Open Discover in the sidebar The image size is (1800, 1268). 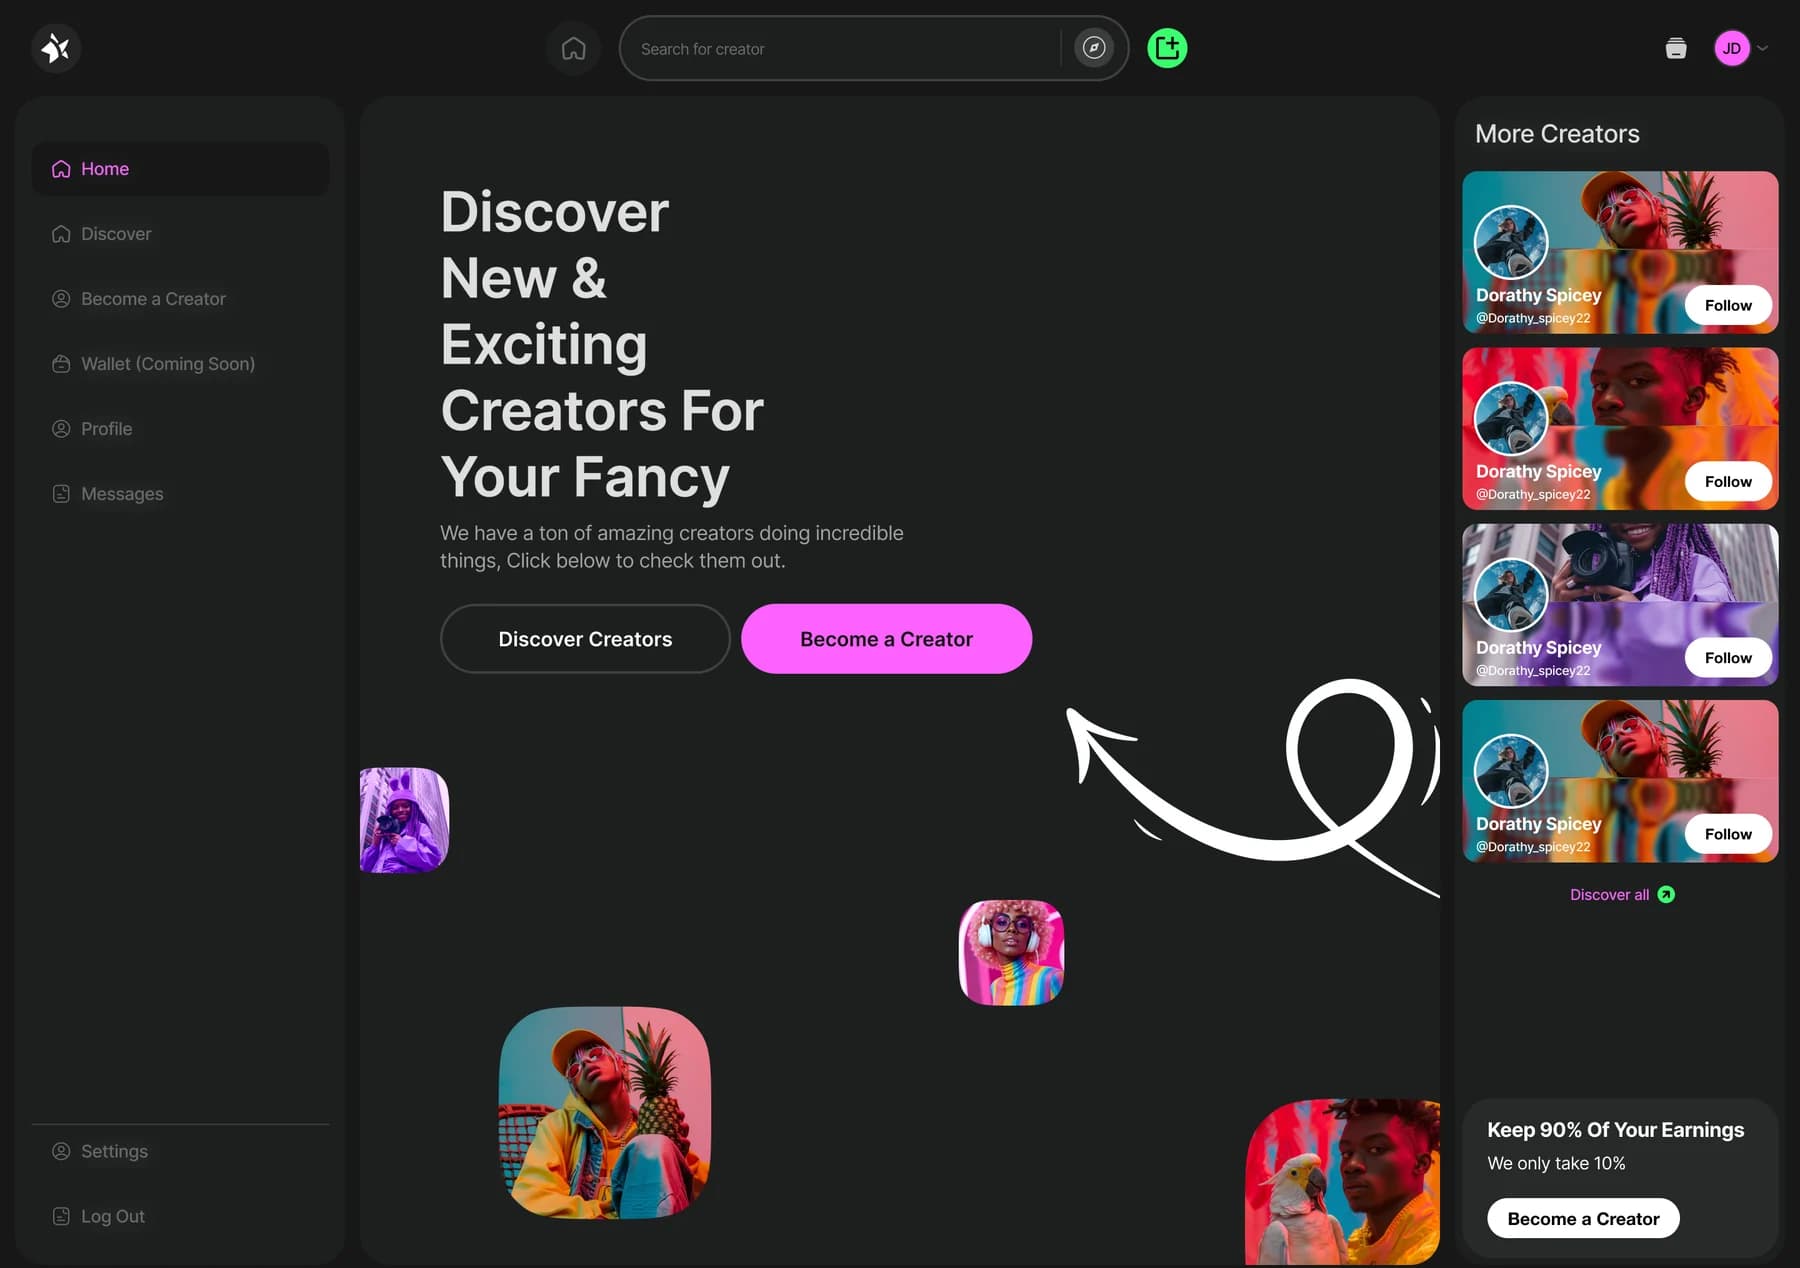[180, 234]
